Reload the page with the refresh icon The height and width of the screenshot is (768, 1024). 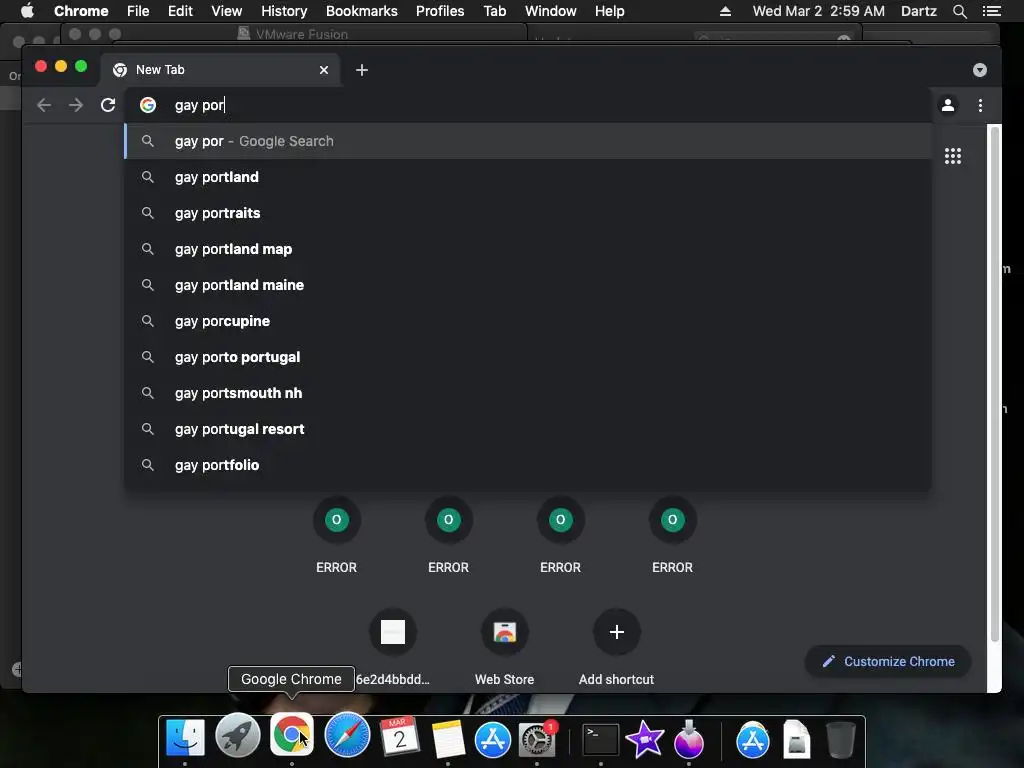(x=108, y=105)
